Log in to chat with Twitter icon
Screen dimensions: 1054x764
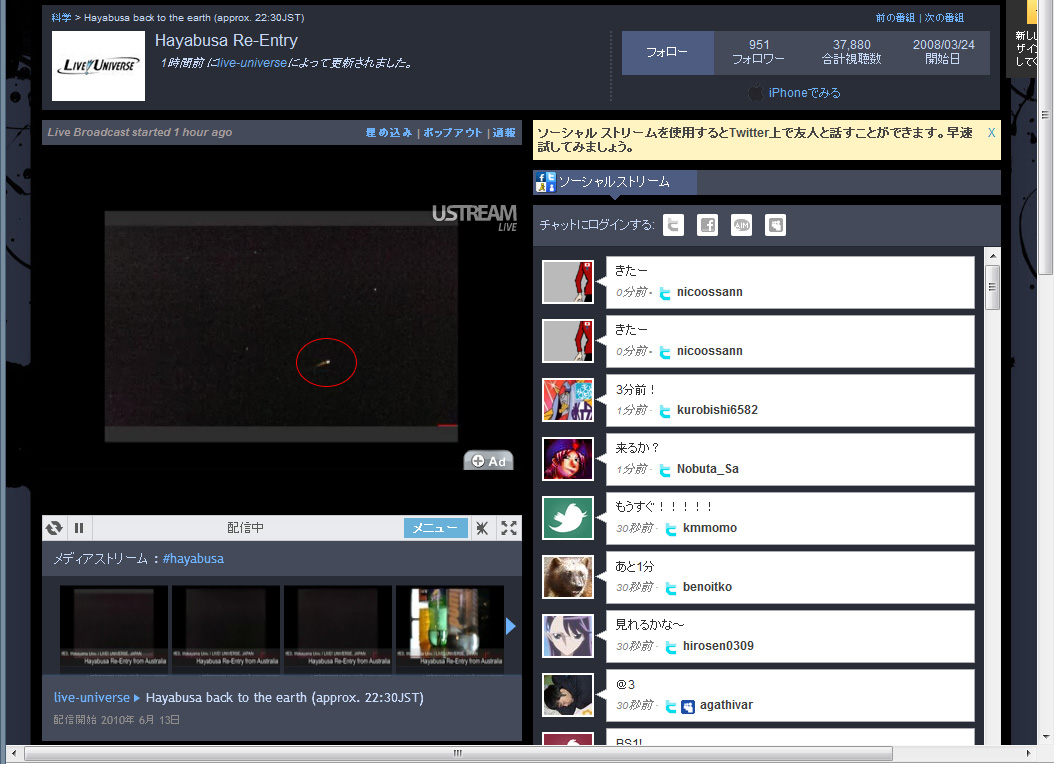[x=673, y=225]
